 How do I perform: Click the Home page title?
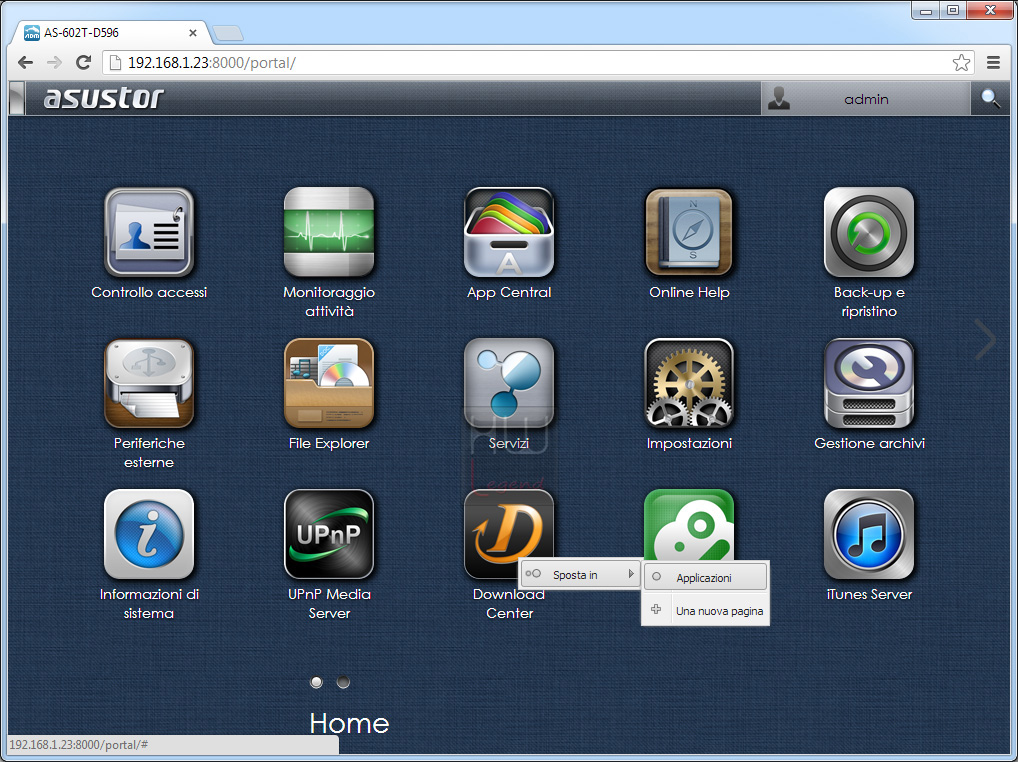(349, 723)
